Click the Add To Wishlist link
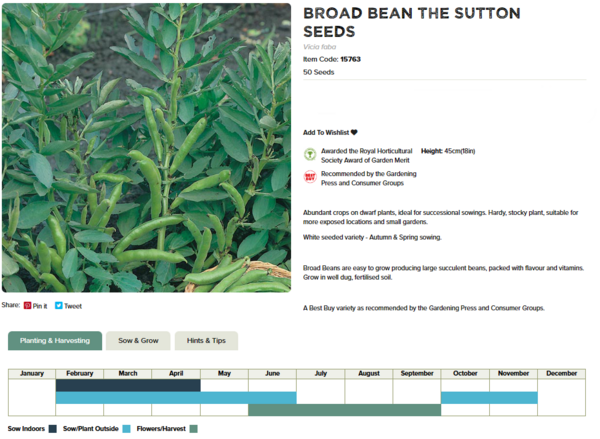This screenshot has width=600, height=439. point(326,132)
